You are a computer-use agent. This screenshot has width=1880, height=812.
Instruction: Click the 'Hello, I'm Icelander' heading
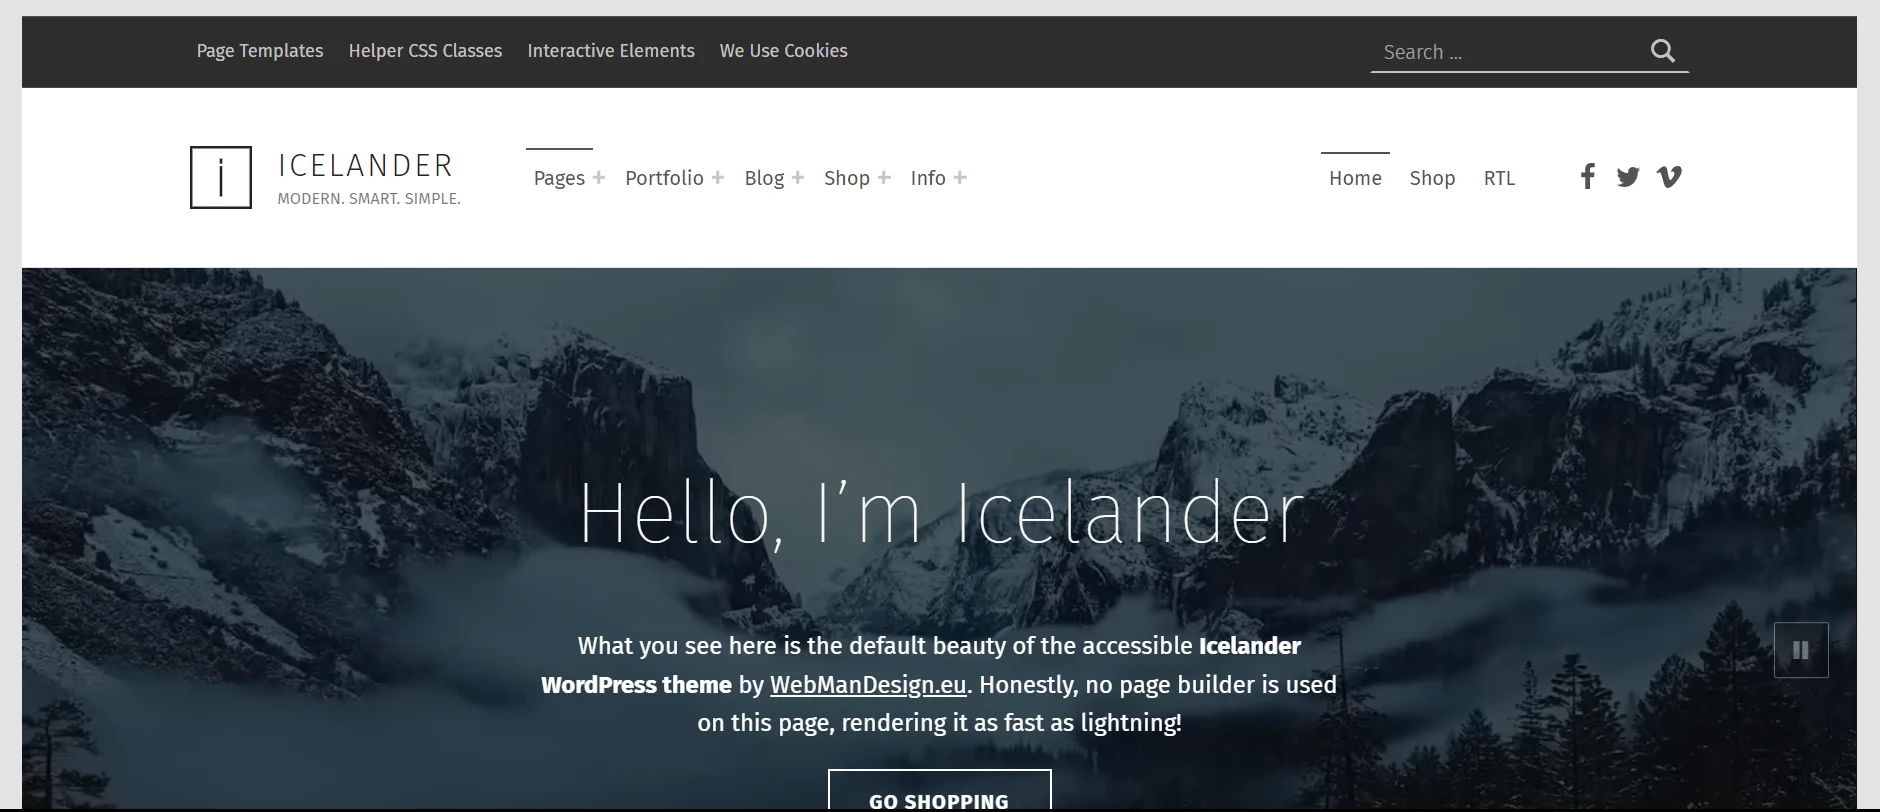coord(941,513)
